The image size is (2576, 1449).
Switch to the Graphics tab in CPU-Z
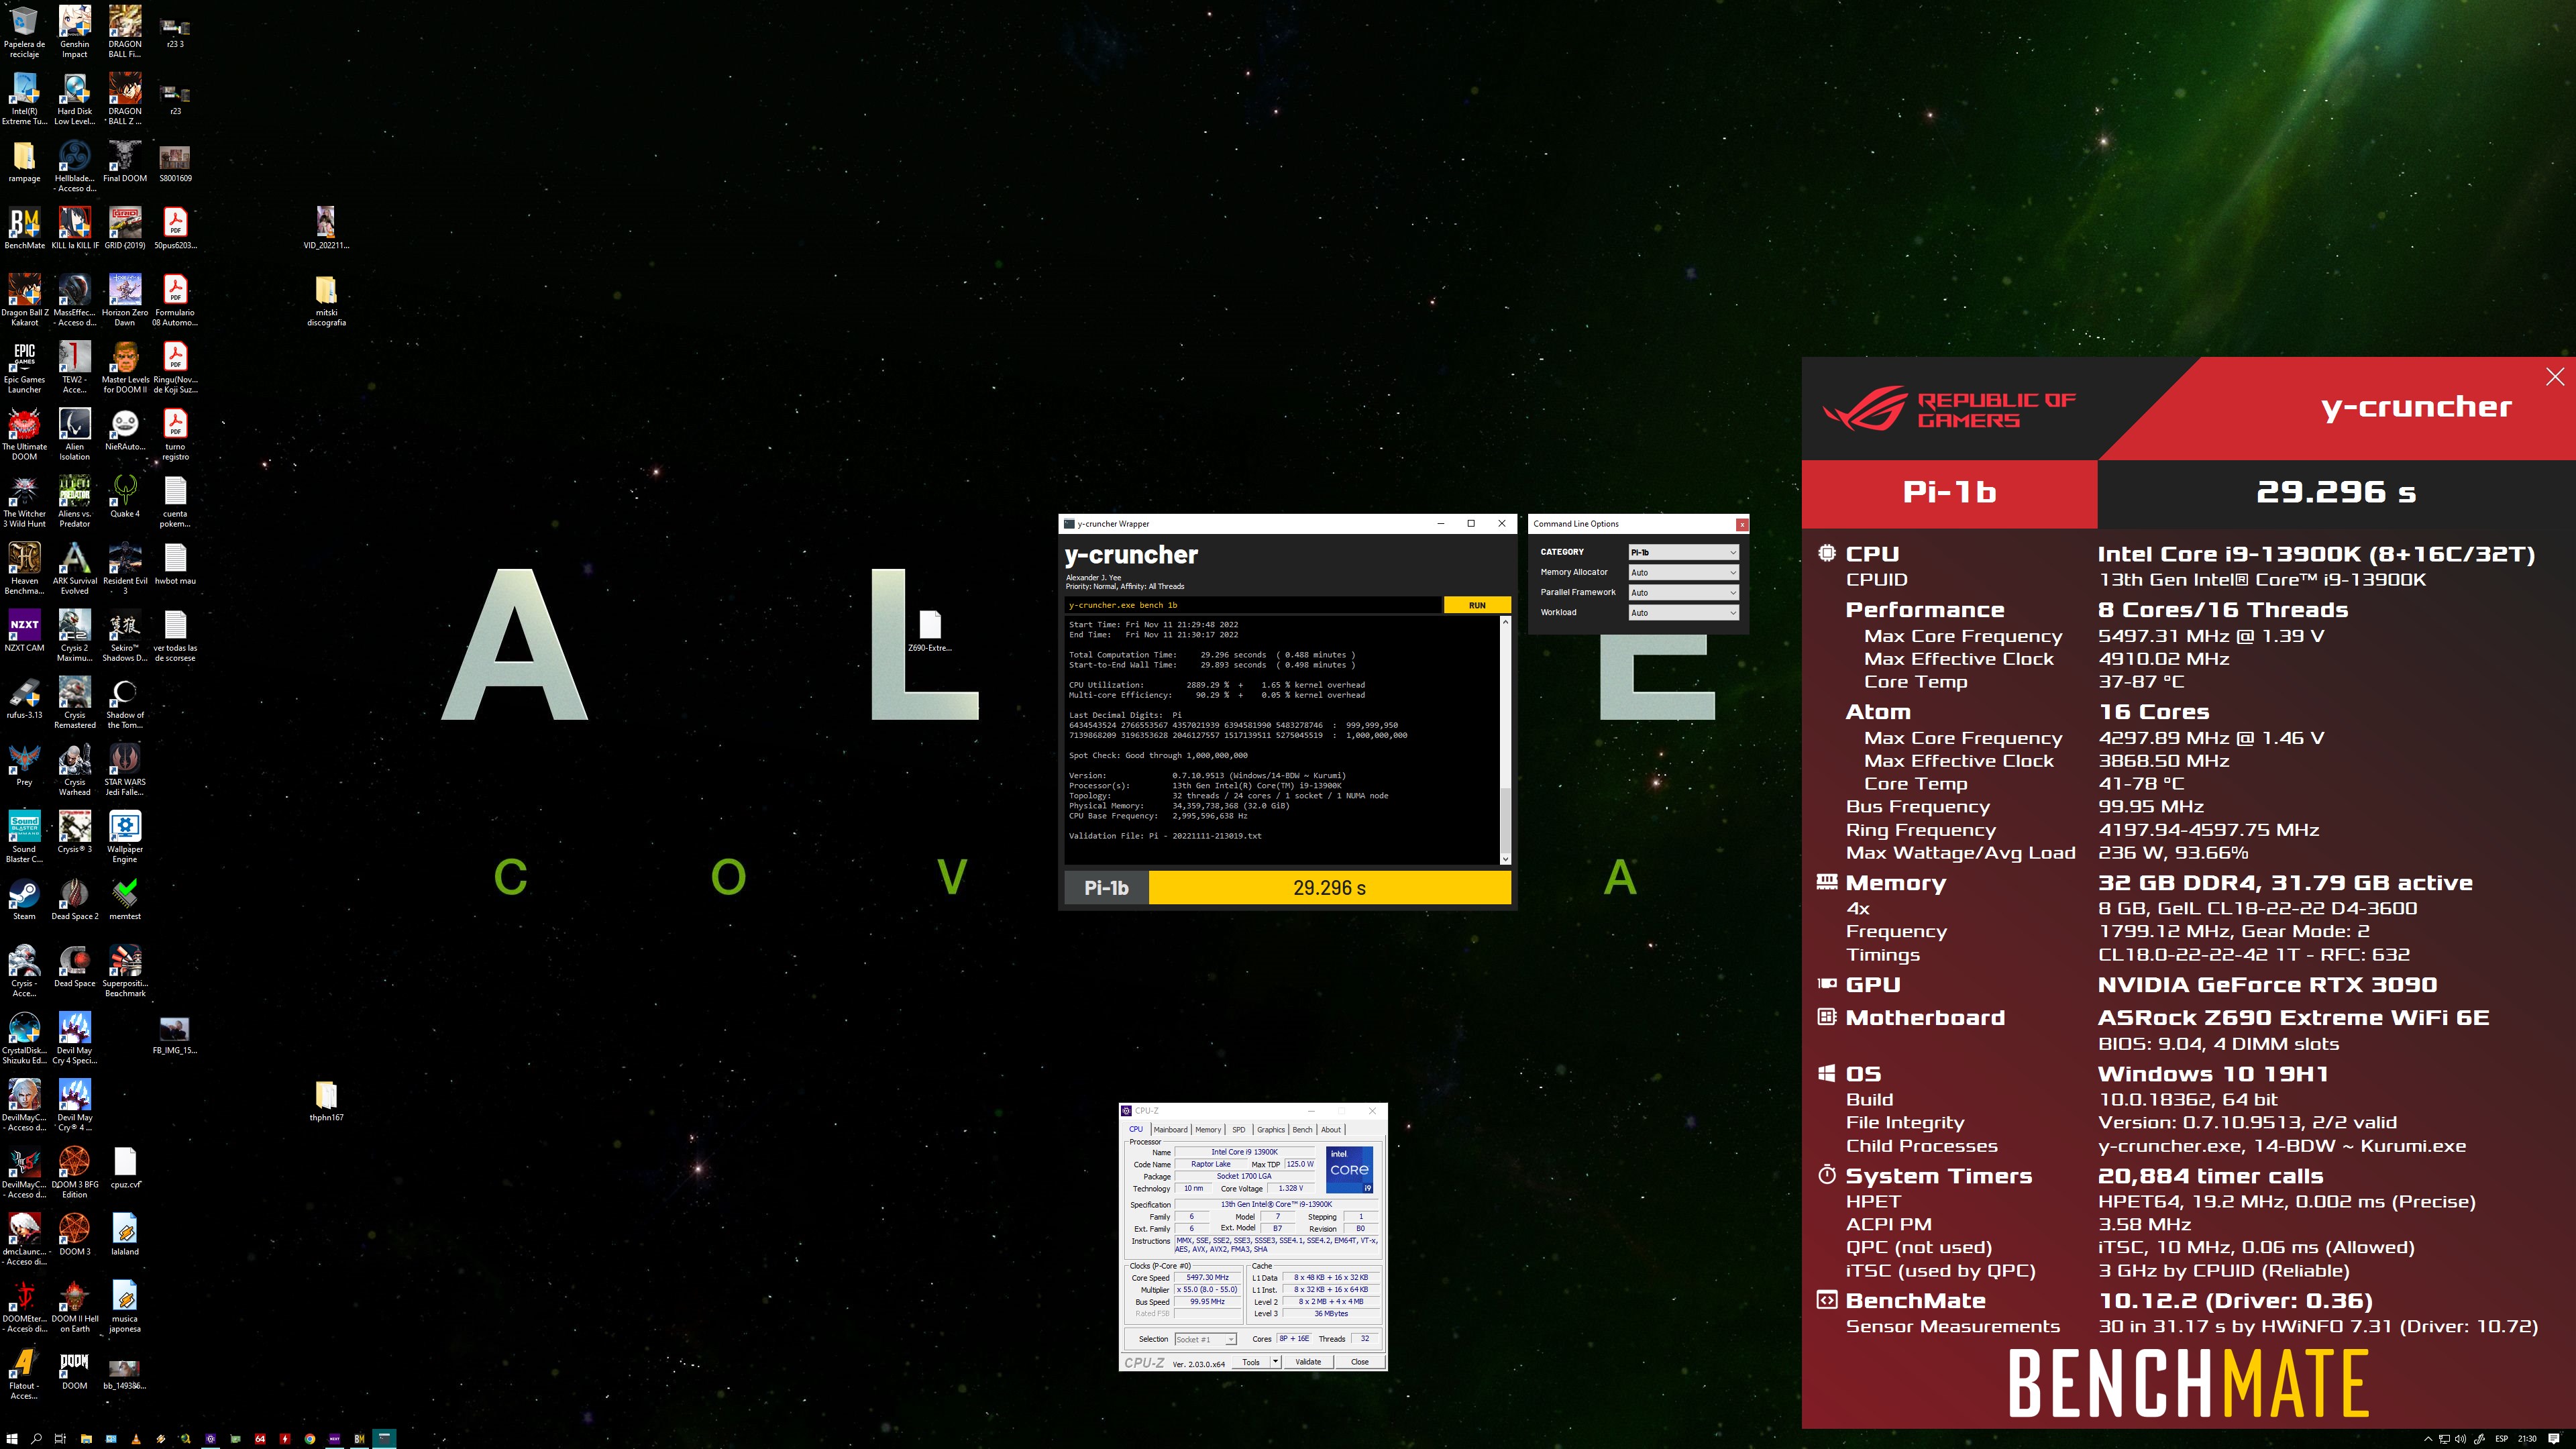pos(1271,1129)
